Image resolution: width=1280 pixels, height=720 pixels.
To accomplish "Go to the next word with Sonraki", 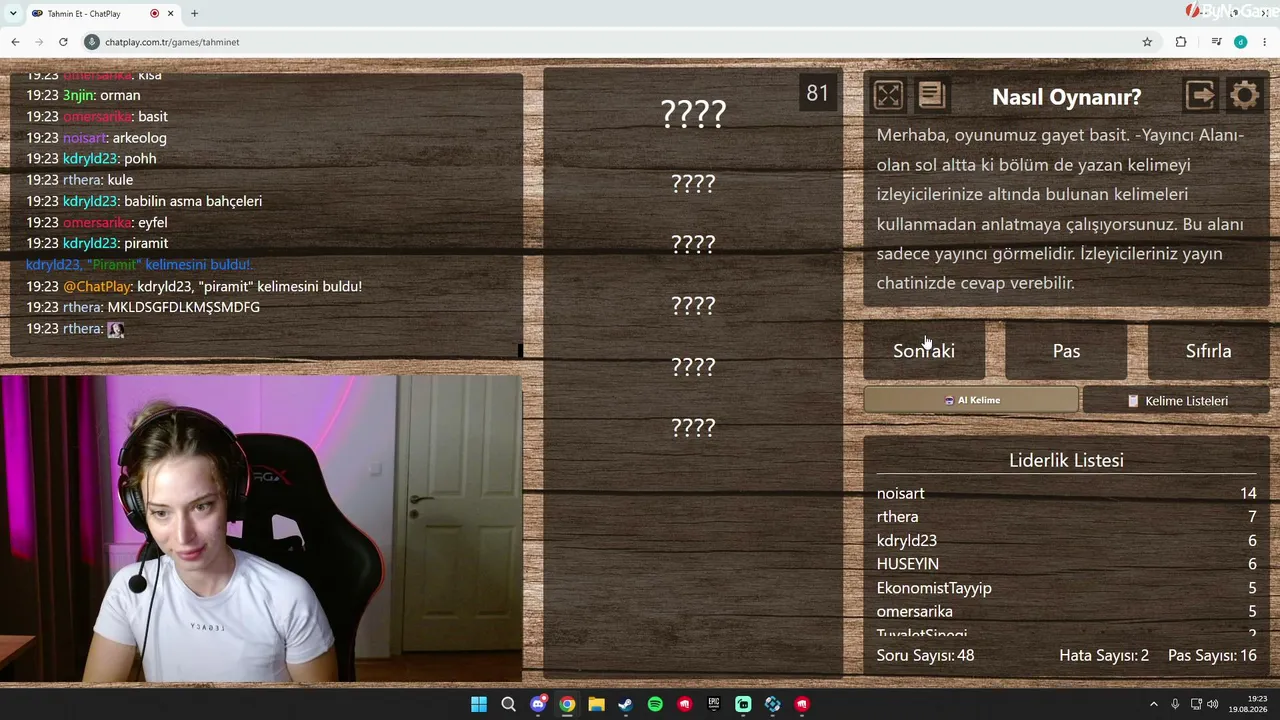I will click(924, 351).
